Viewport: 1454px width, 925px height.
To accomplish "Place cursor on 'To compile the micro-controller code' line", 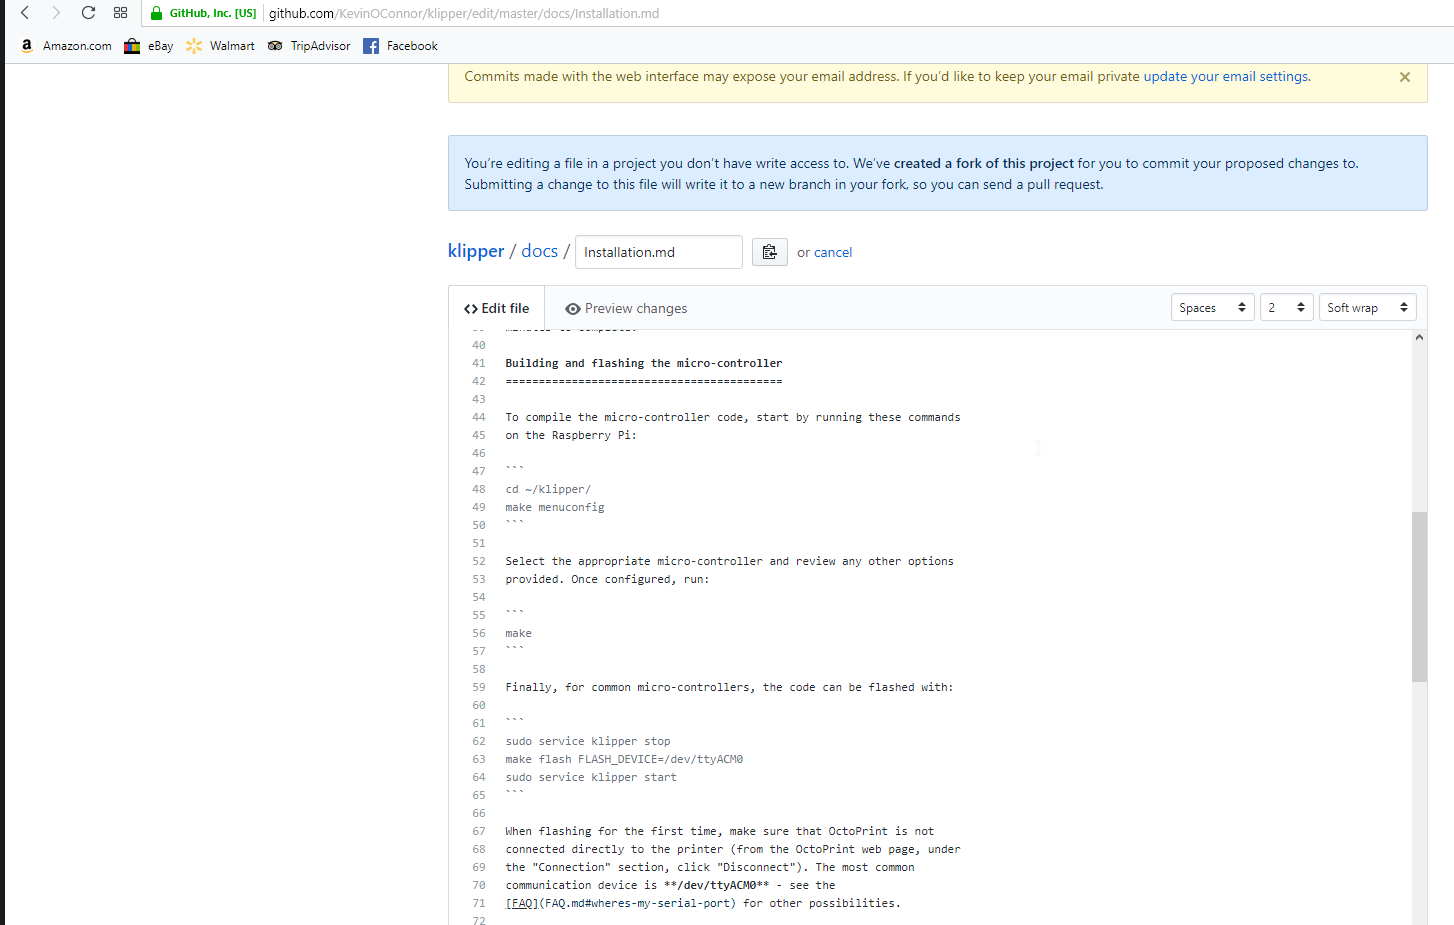I will tap(733, 417).
